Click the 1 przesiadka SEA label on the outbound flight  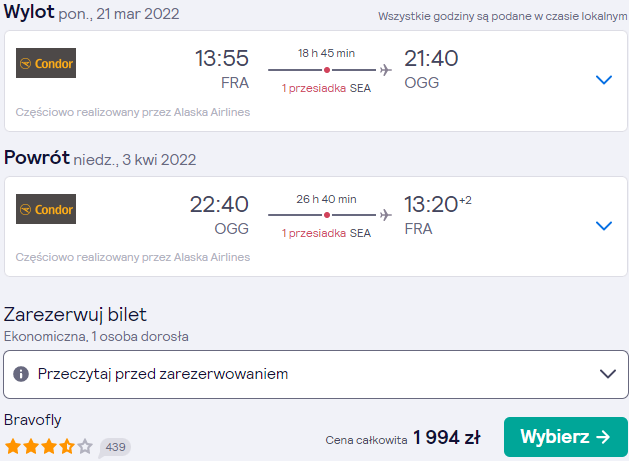pos(326,88)
